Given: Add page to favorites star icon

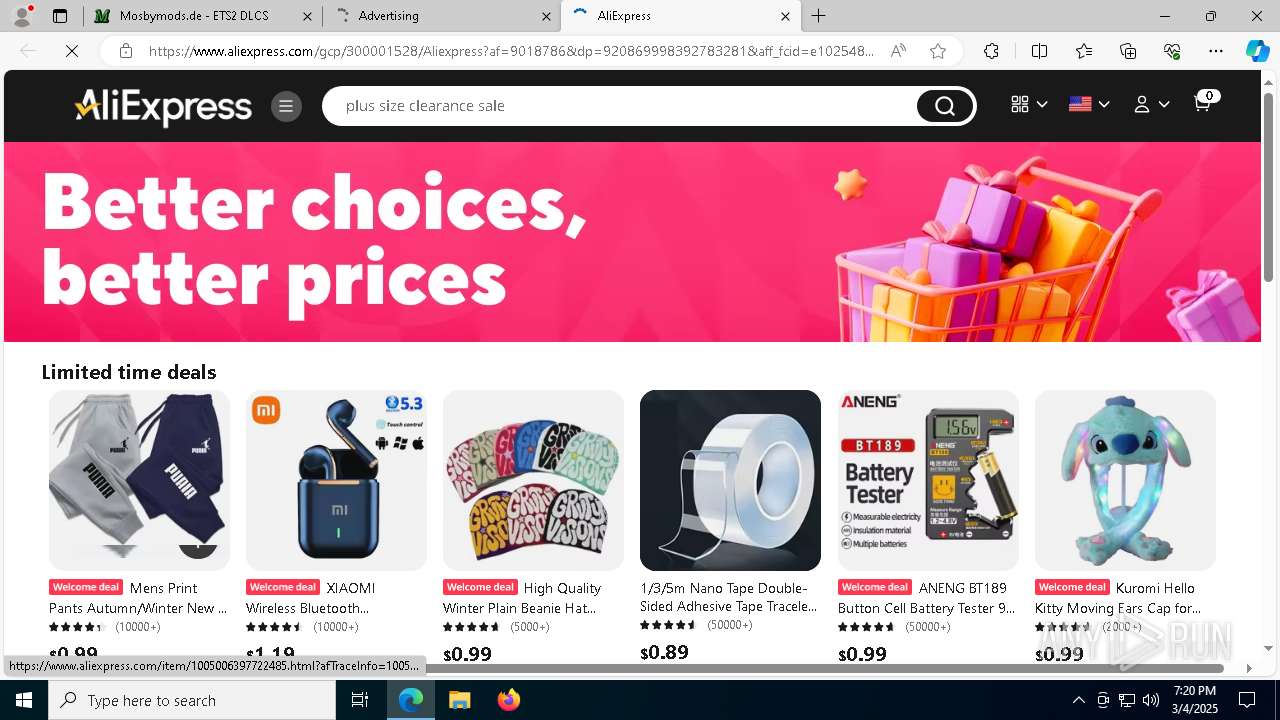Looking at the screenshot, I should 938,51.
